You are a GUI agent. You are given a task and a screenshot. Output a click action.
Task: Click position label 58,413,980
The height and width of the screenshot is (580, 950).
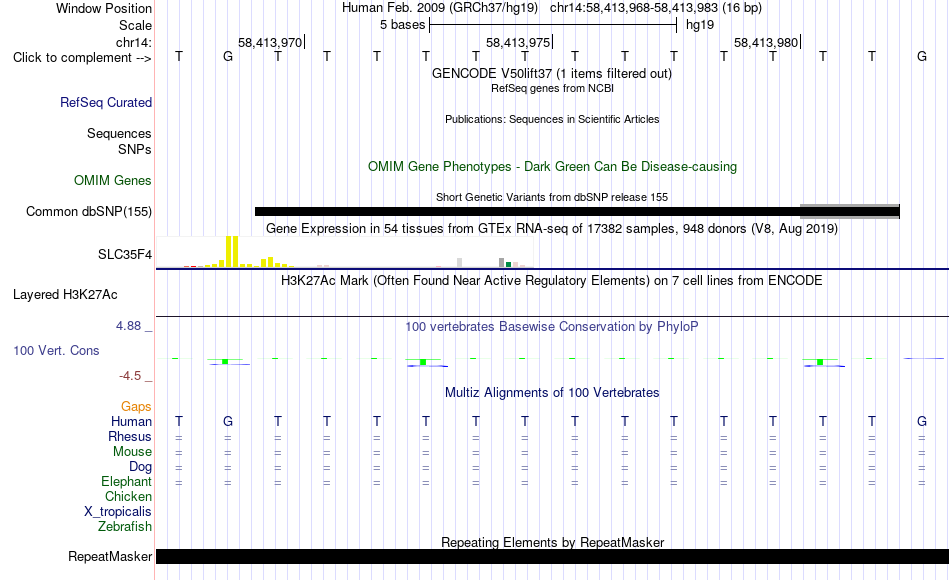pos(766,42)
